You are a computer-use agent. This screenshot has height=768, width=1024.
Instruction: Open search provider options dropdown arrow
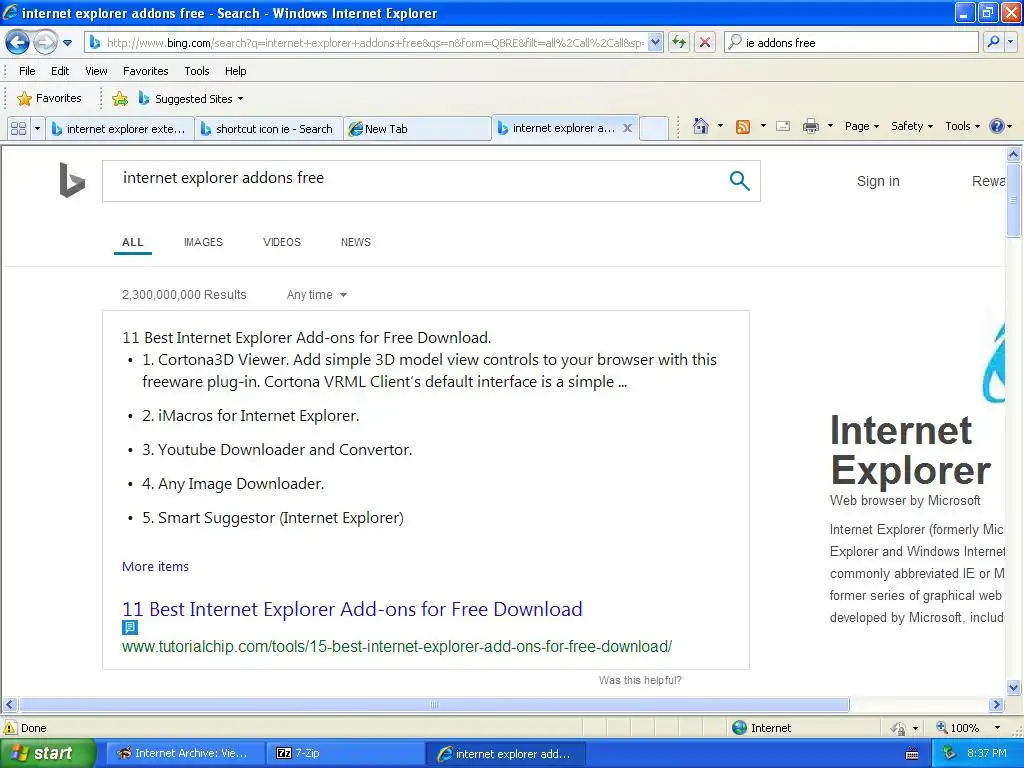[1011, 43]
